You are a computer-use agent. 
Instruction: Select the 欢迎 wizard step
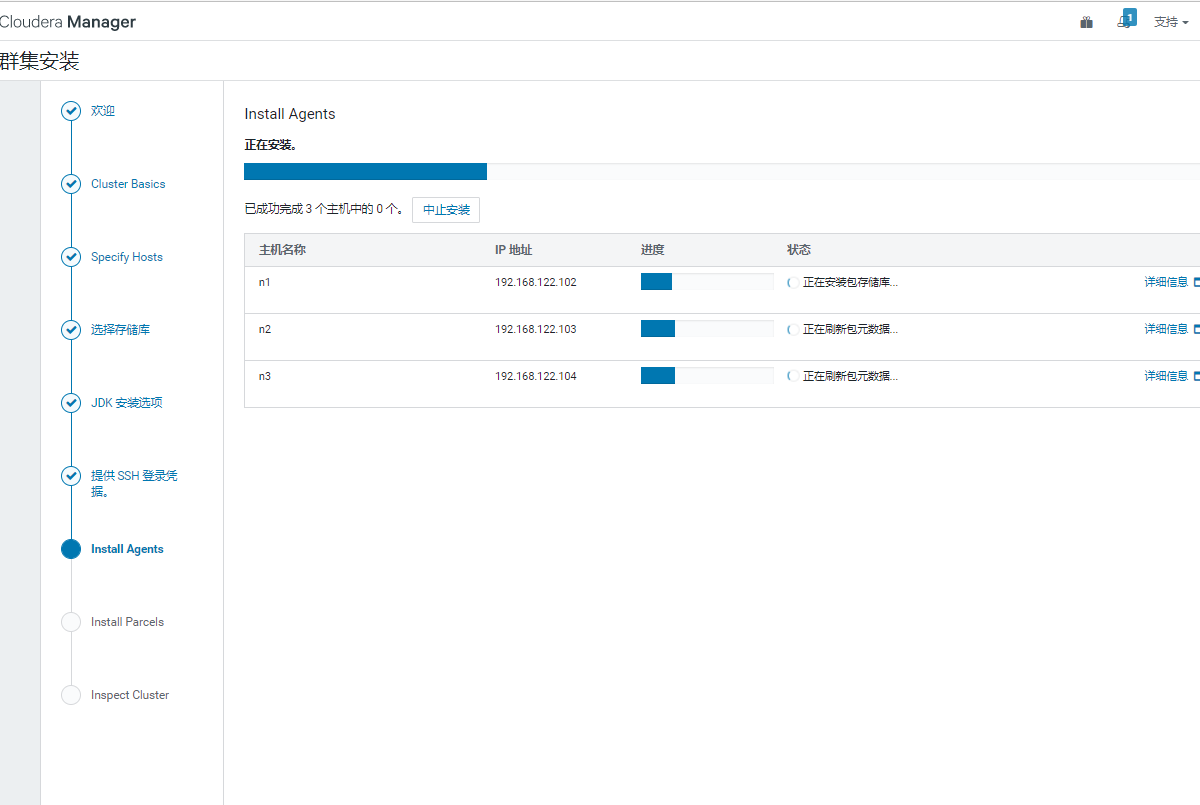point(103,111)
